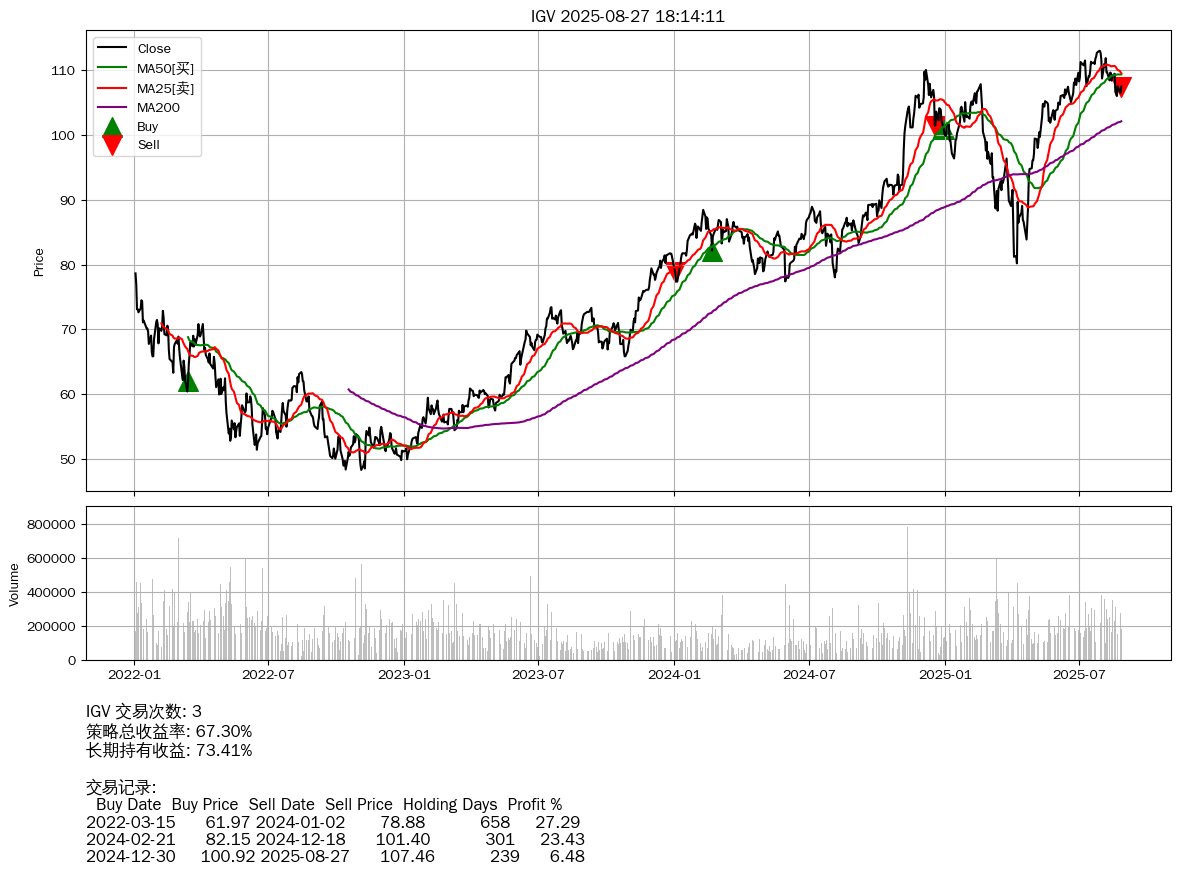Select the trade row with Buy Date 2022-03-15
The height and width of the screenshot is (875, 1180).
point(335,821)
